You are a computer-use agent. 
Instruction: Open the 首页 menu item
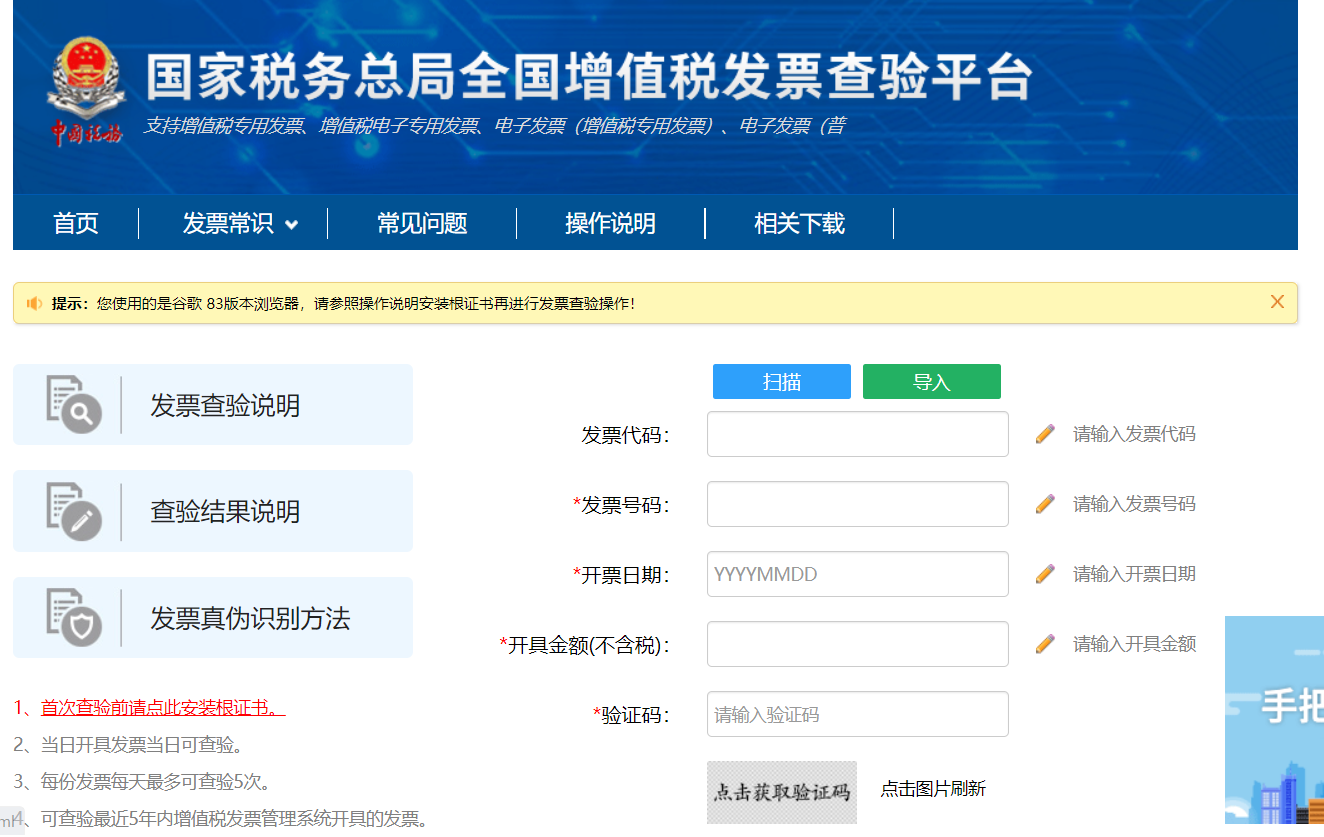click(x=76, y=223)
